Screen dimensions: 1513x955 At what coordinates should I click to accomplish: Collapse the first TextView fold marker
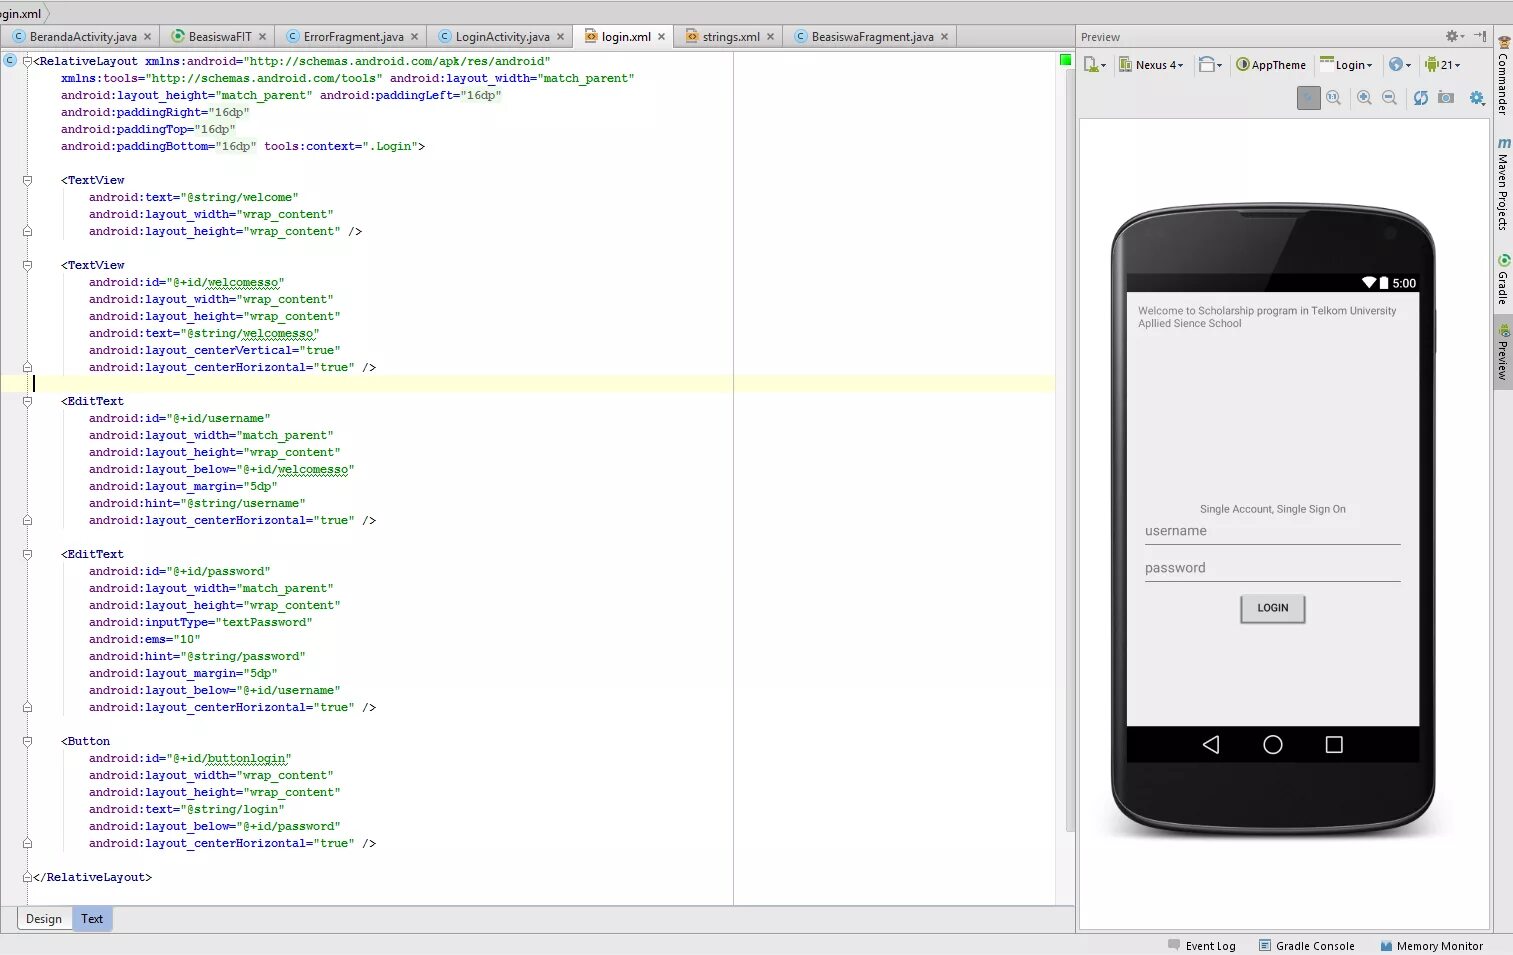(x=27, y=180)
